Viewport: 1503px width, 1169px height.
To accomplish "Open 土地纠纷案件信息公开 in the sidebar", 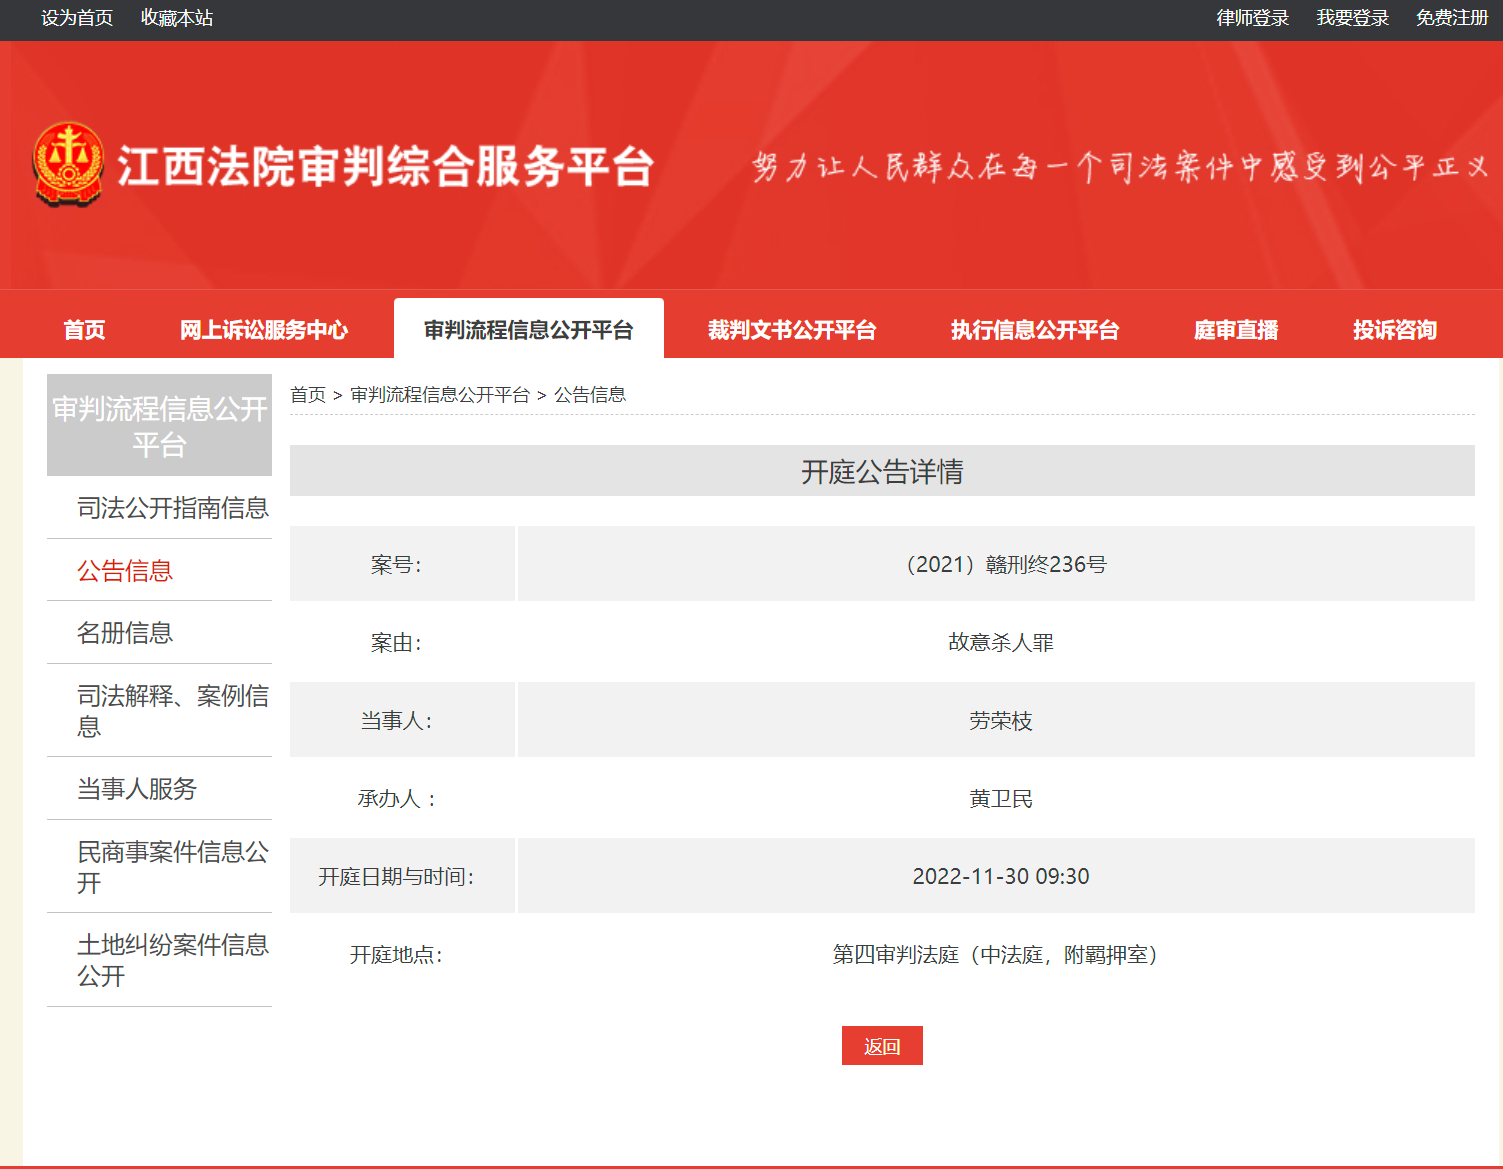I will coord(173,960).
